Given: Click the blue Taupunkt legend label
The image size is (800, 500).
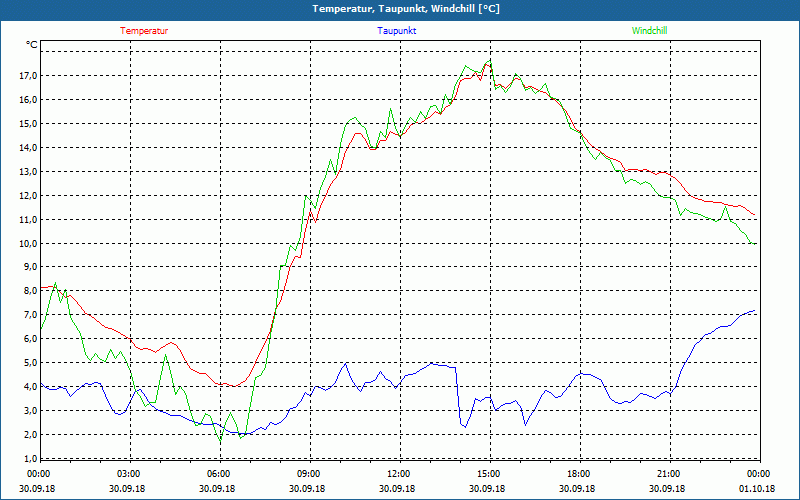Looking at the screenshot, I should pyautogui.click(x=397, y=31).
